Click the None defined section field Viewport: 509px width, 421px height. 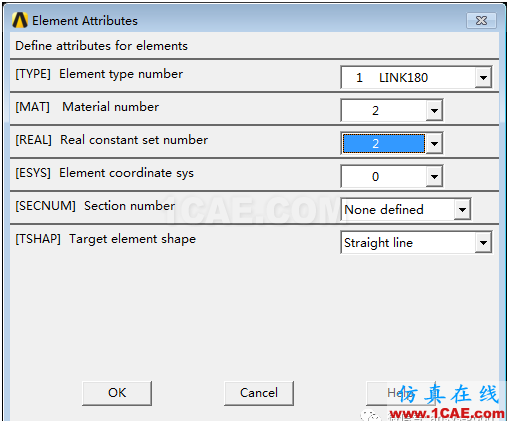398,209
